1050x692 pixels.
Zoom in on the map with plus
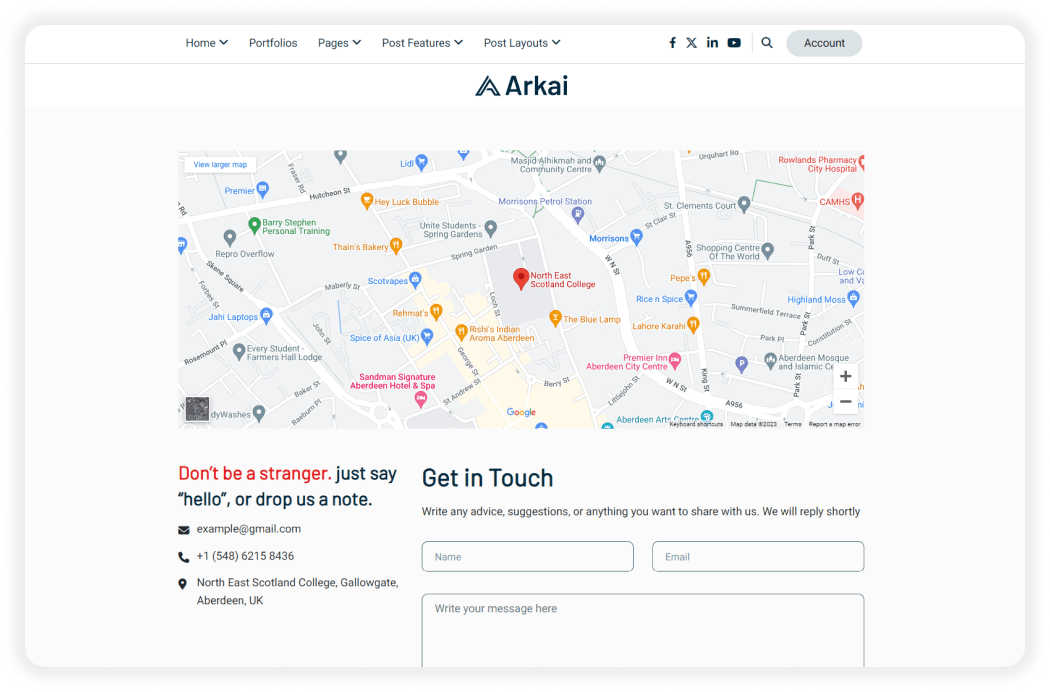pos(846,376)
